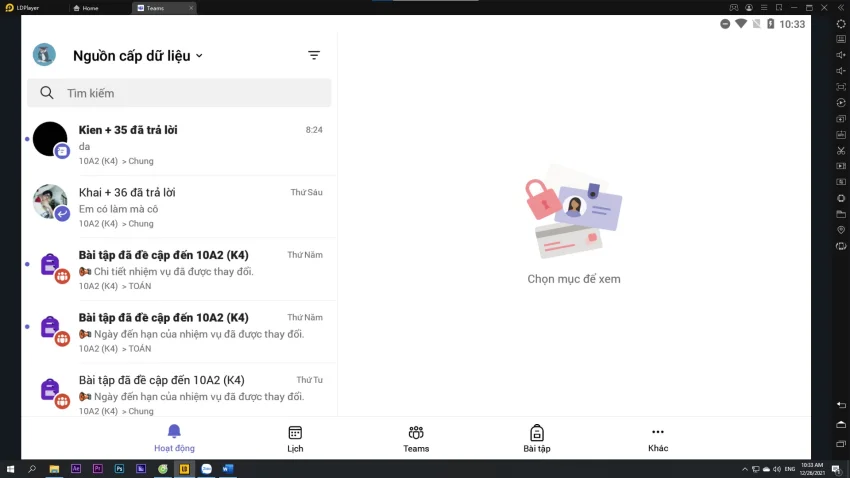Open Adobe After Effects from taskbar
This screenshot has height=478, width=850.
pyautogui.click(x=76, y=469)
